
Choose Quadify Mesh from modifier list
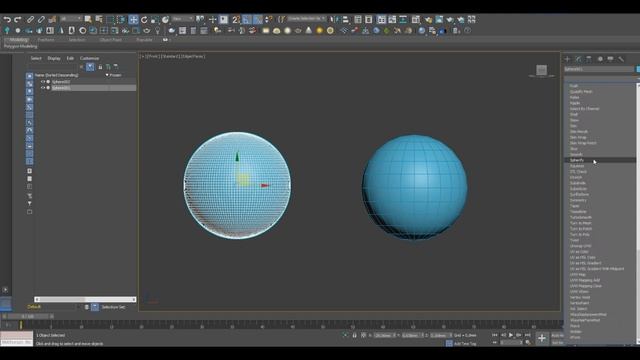coord(581,91)
